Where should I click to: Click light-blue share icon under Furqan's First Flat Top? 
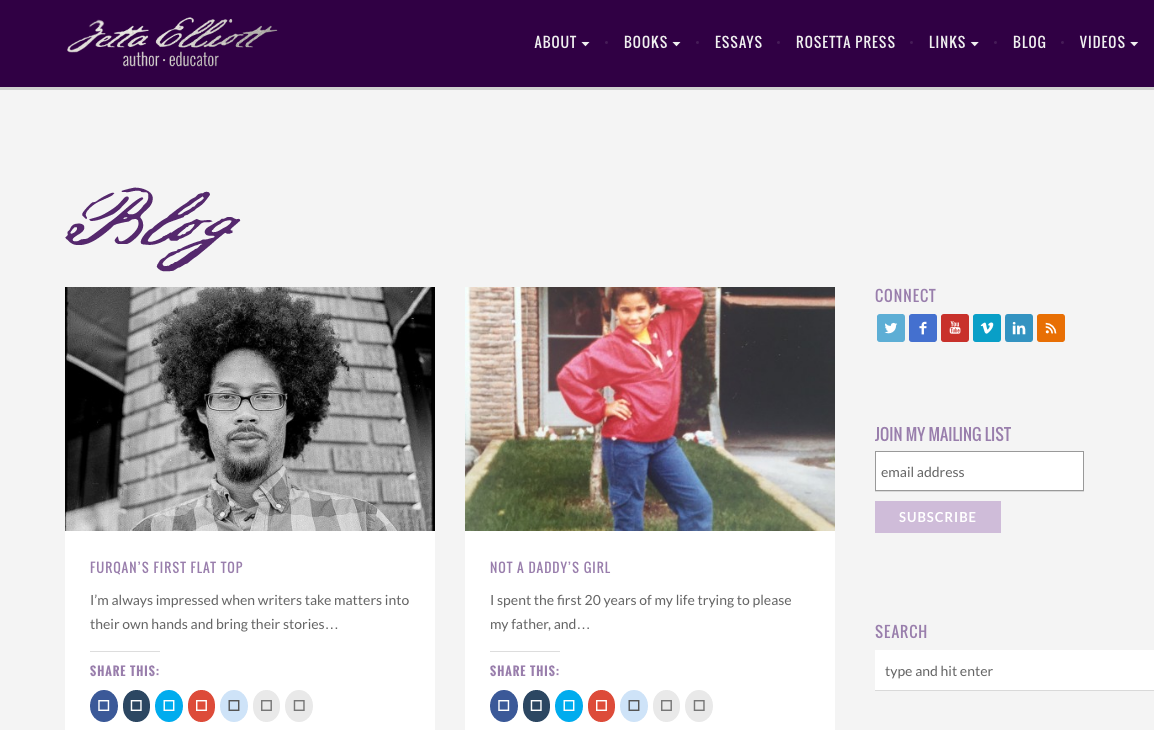coord(233,706)
